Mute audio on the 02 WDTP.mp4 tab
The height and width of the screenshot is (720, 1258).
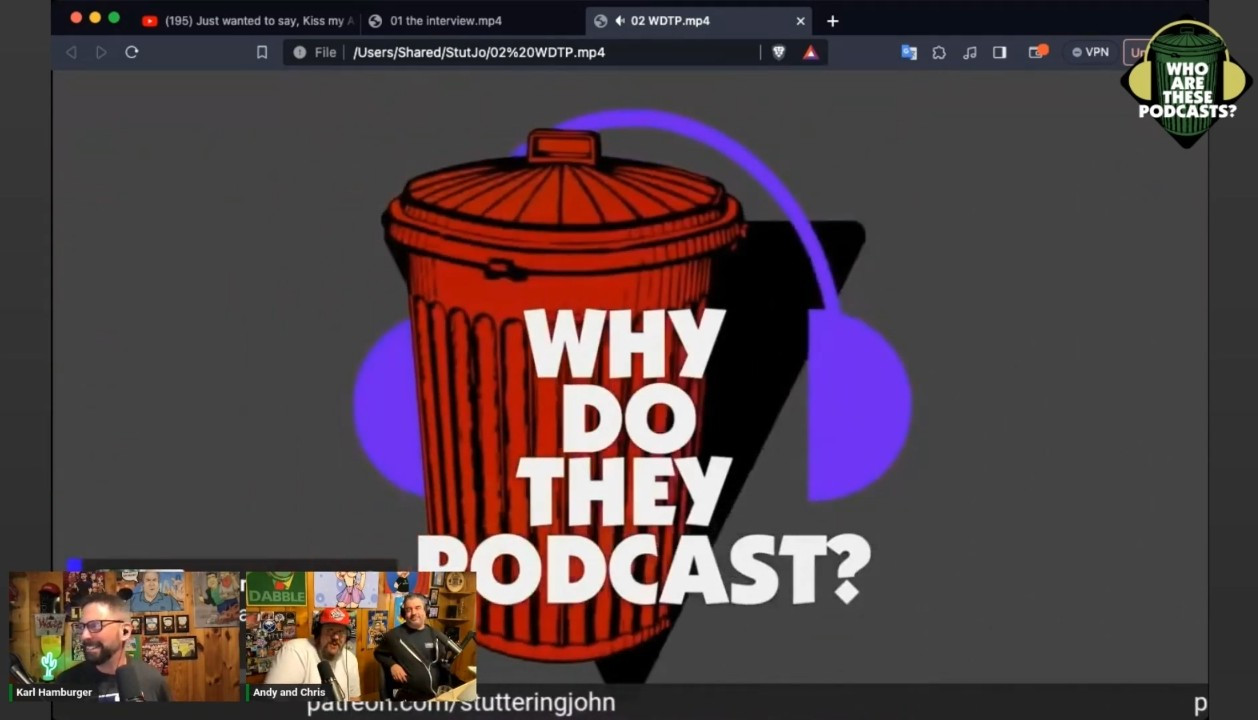pyautogui.click(x=619, y=20)
